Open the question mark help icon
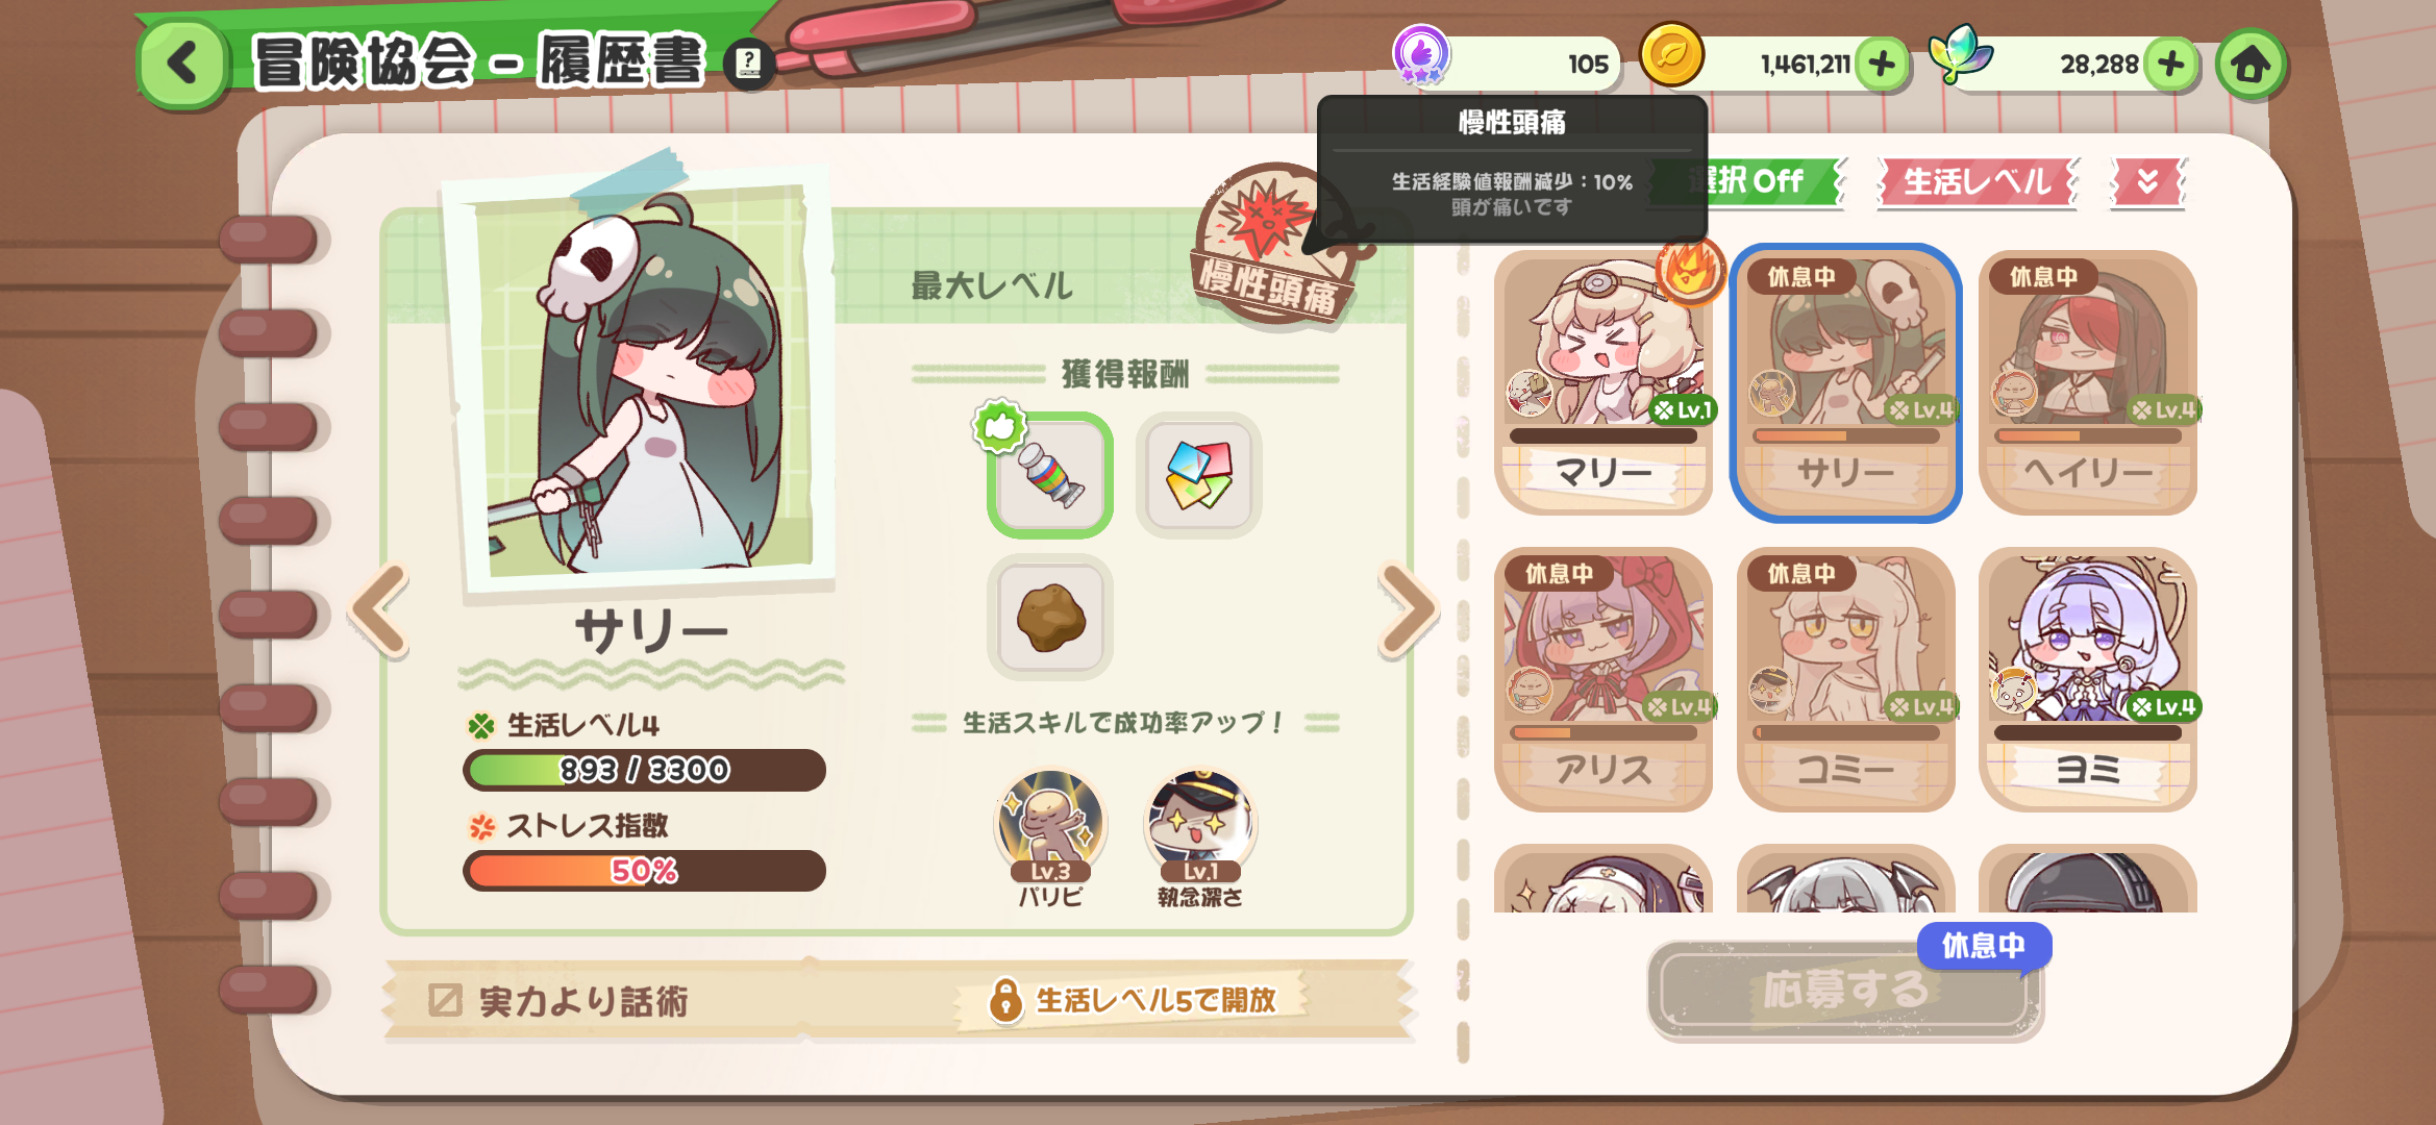This screenshot has width=2436, height=1125. [748, 65]
